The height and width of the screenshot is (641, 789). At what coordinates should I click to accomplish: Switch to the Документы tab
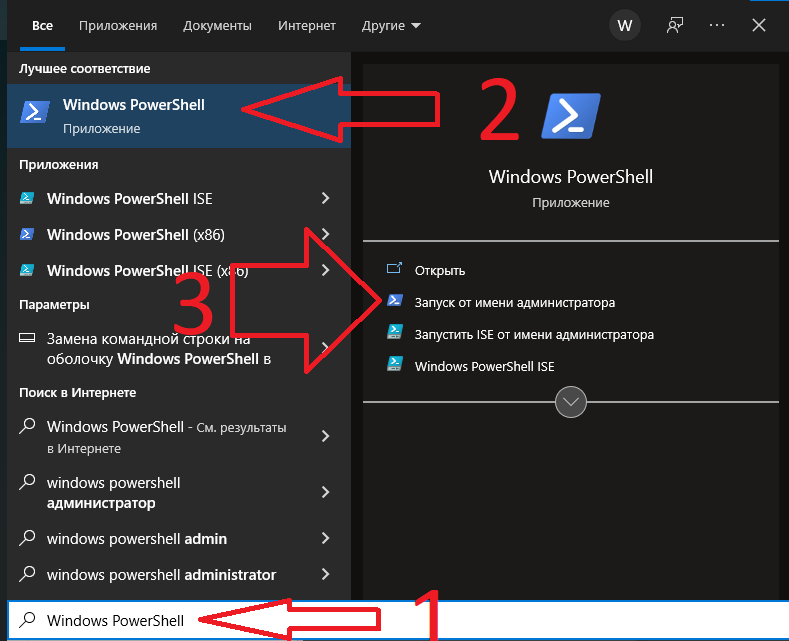coord(217,26)
